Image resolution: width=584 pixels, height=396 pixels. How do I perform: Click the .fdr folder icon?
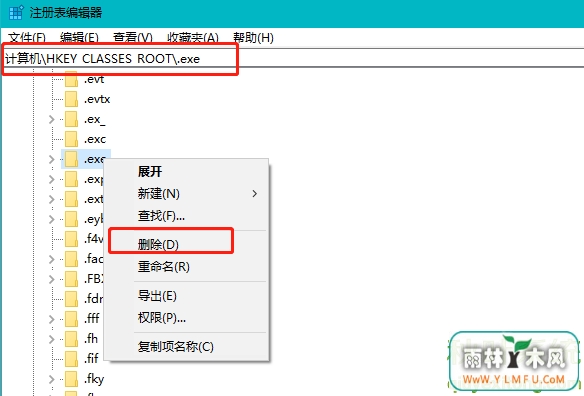[x=71, y=299]
